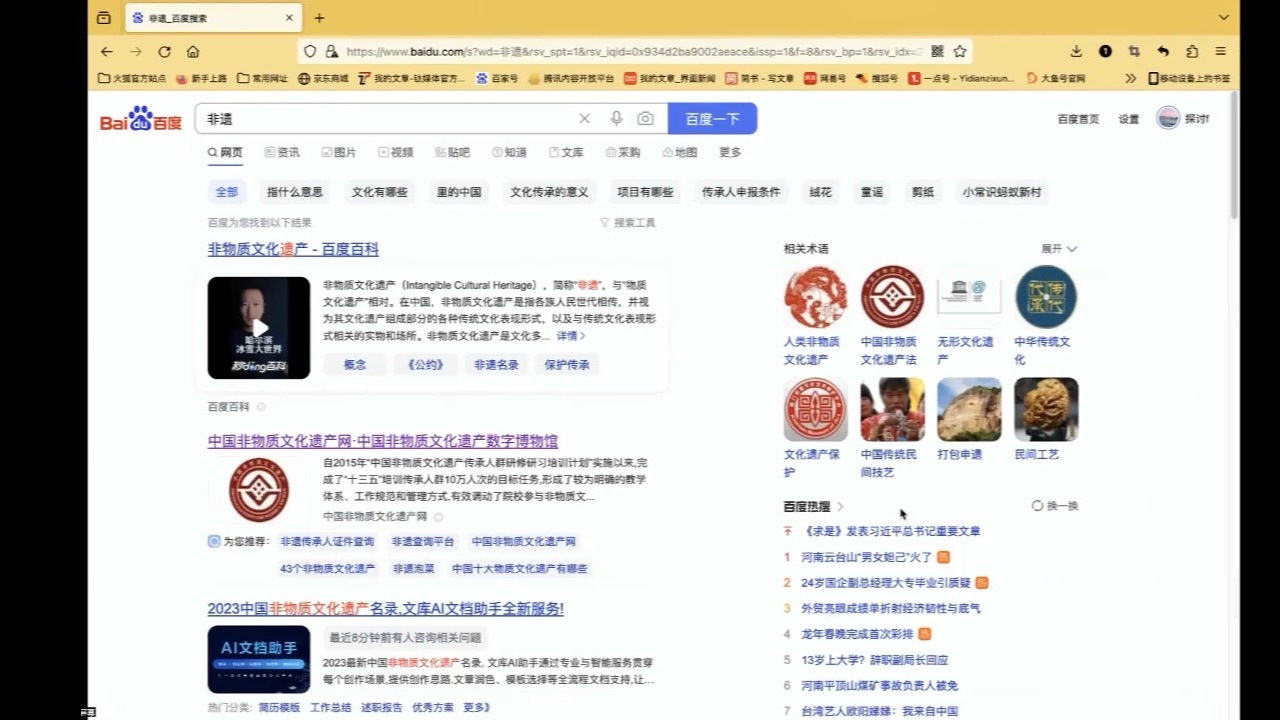
Task: Switch to the 图片 tab
Action: point(339,152)
